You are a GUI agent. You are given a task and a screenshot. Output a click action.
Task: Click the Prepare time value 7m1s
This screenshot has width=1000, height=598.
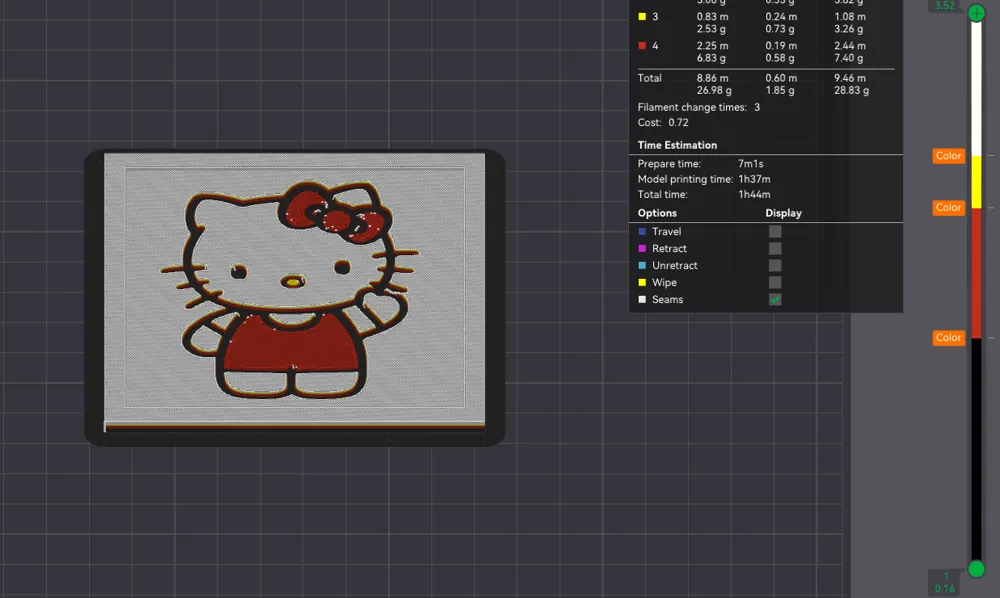[x=751, y=164]
